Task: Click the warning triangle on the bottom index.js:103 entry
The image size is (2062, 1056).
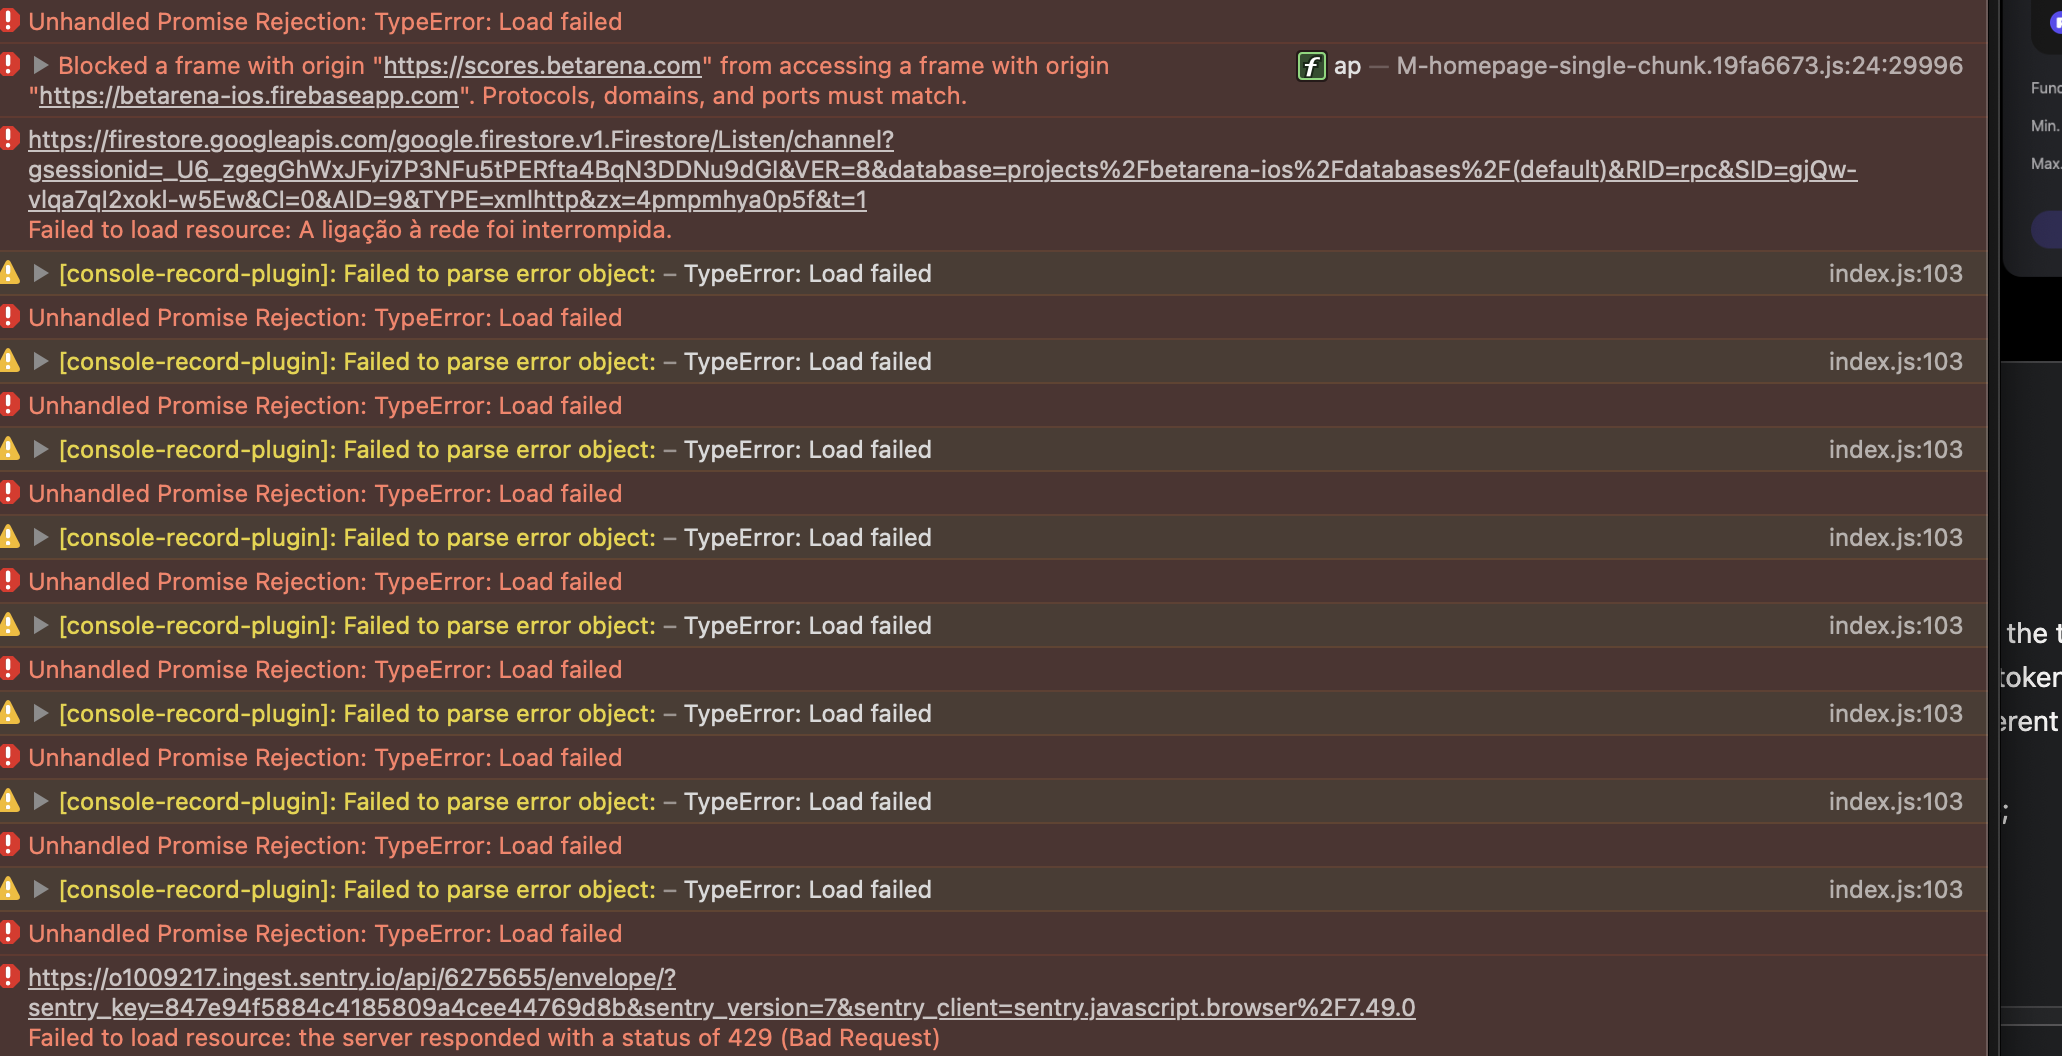Action: 11,888
